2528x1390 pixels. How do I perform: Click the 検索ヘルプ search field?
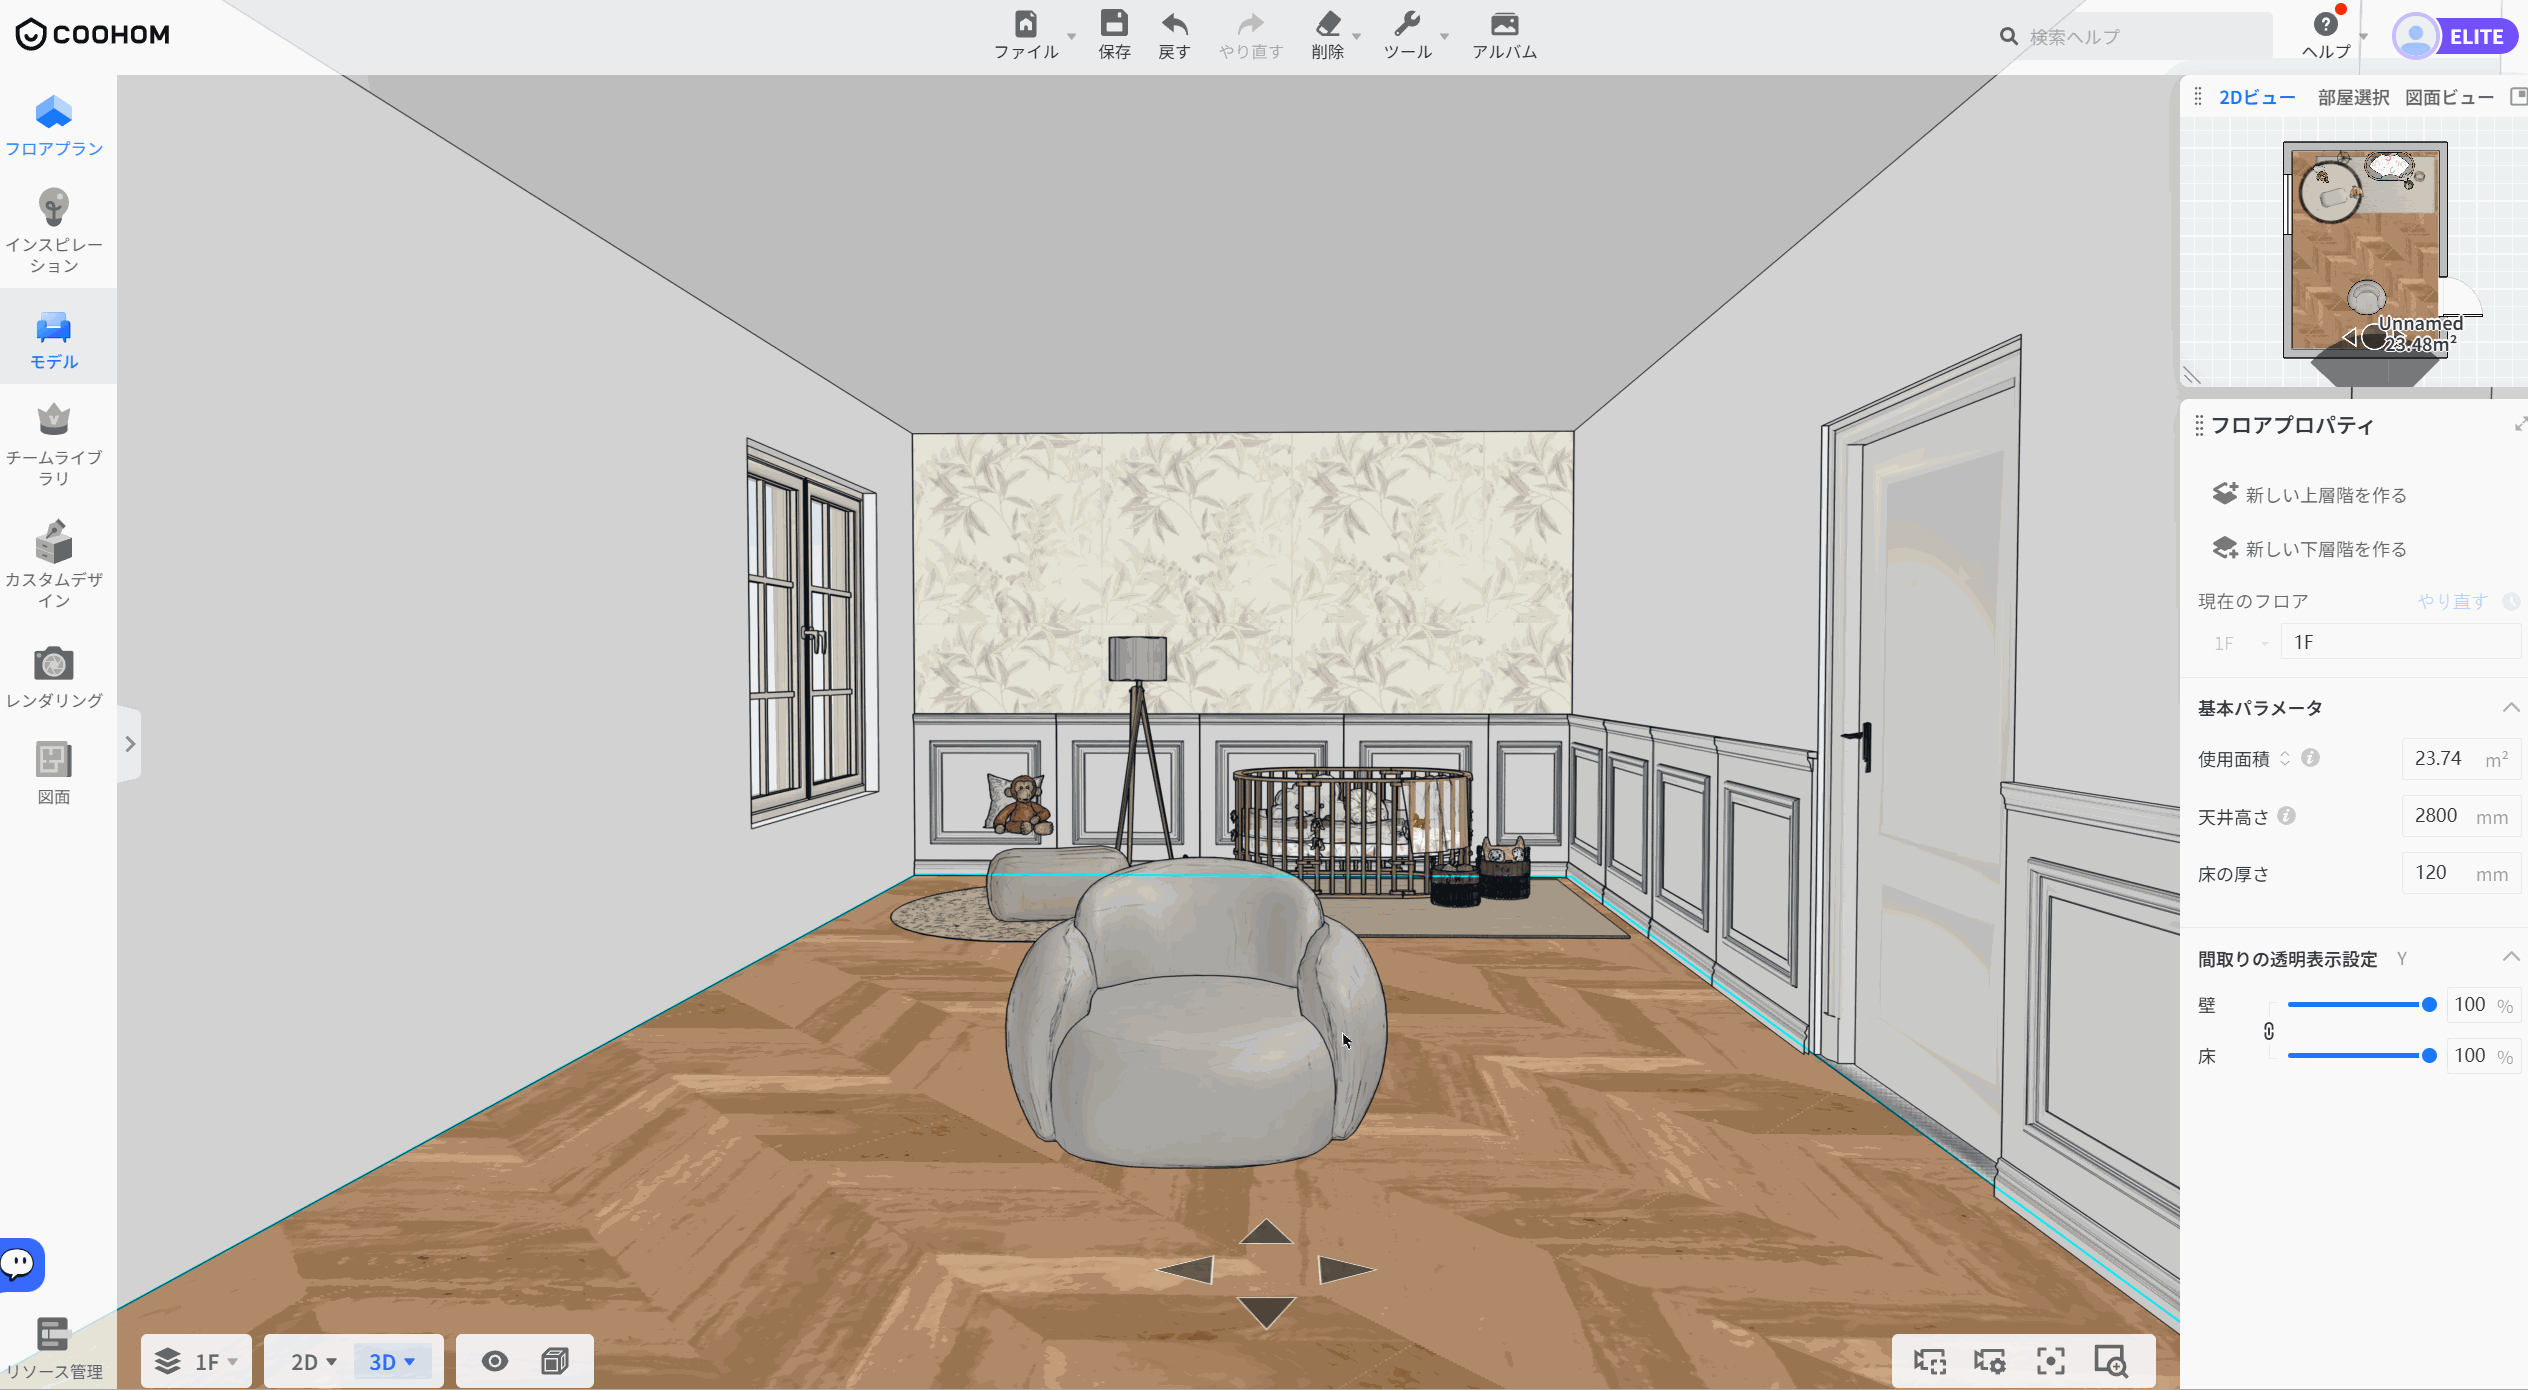pyautogui.click(x=2135, y=37)
